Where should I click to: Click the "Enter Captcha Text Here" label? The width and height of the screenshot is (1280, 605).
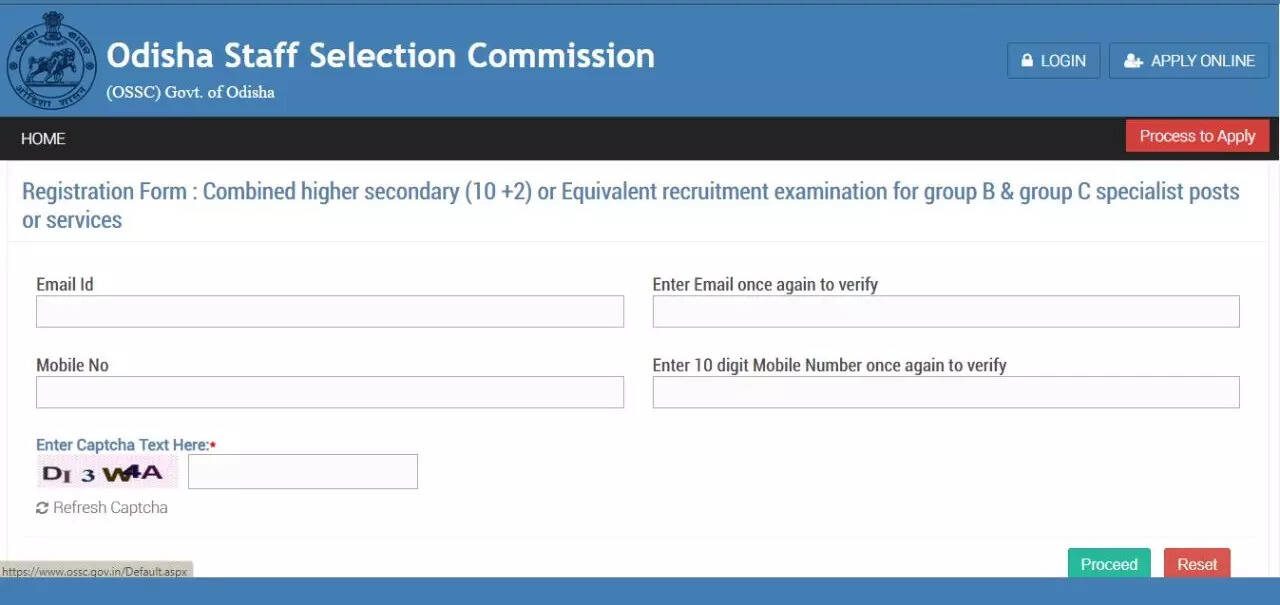point(123,445)
